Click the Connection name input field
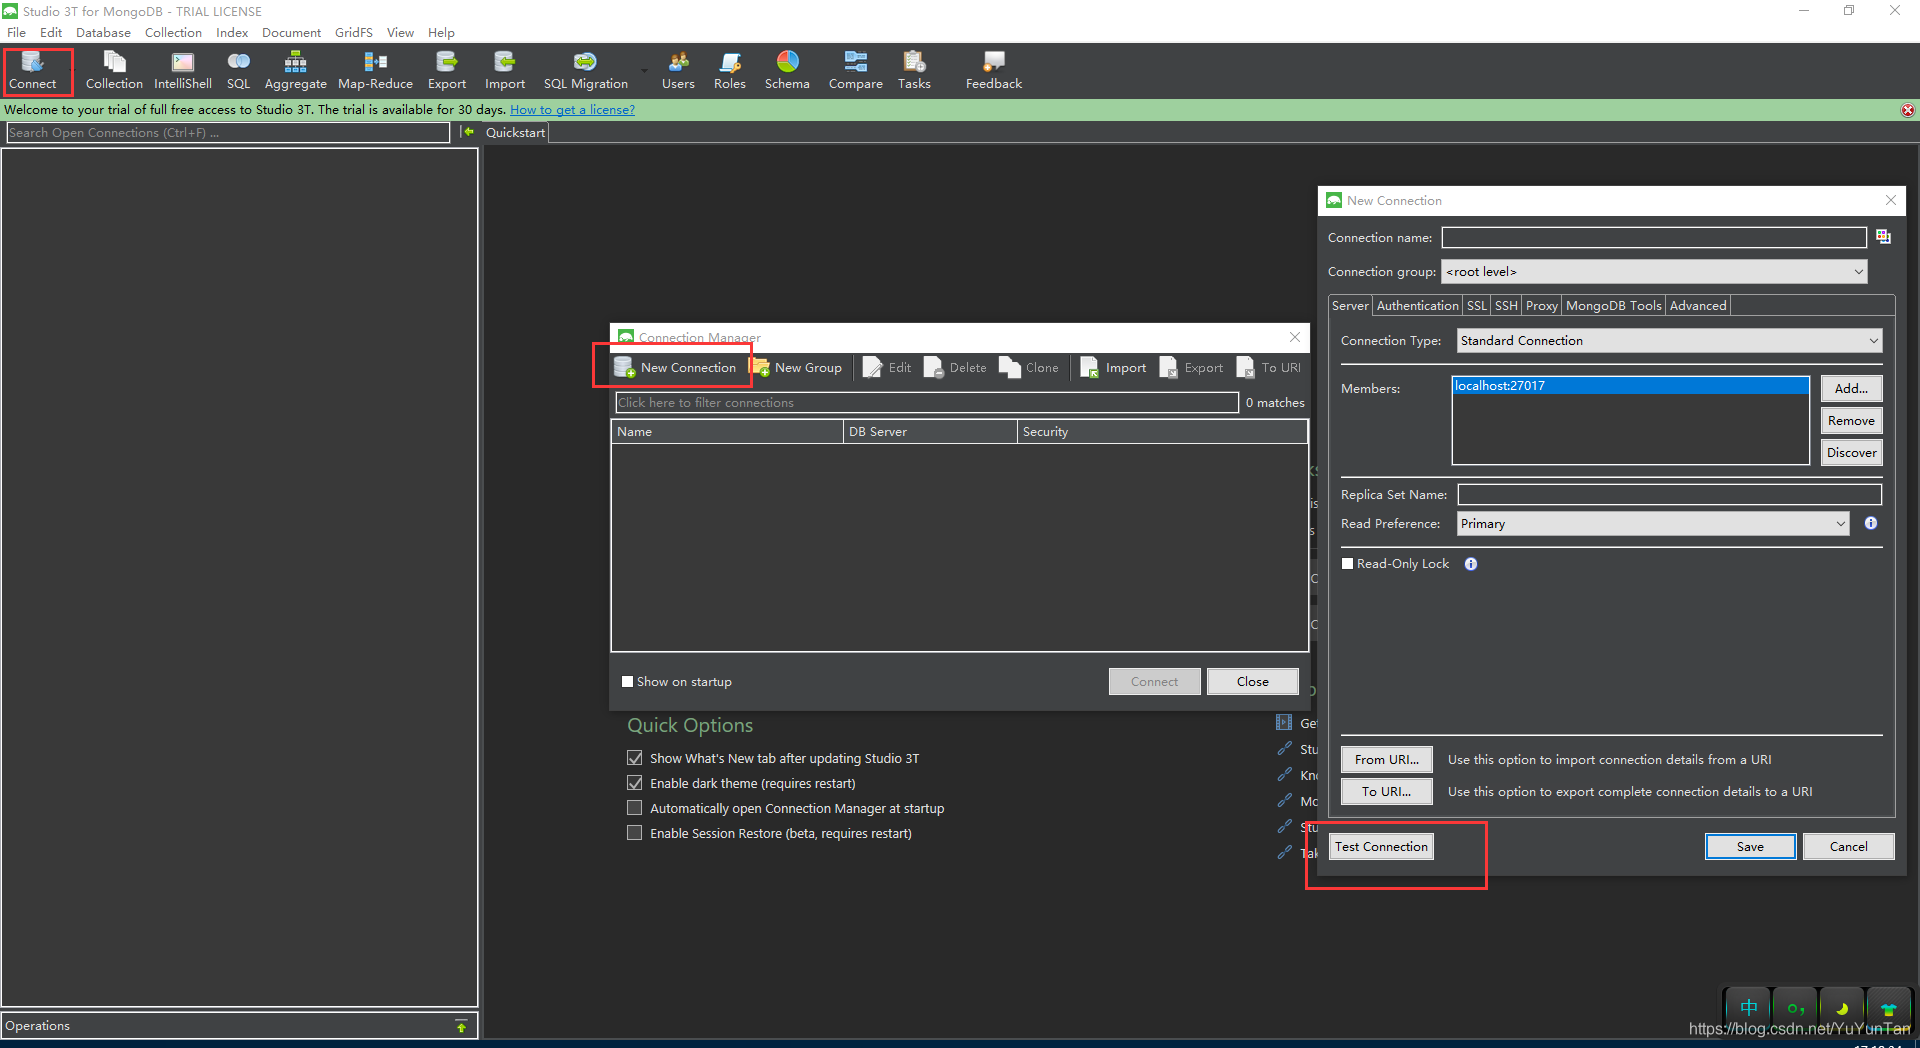 (1654, 237)
